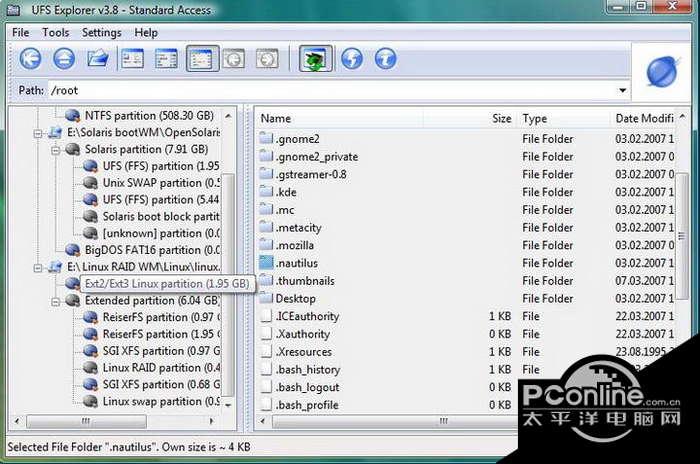Select the [unknown] partition item
Screen dimensions: 700x464
tap(161, 234)
